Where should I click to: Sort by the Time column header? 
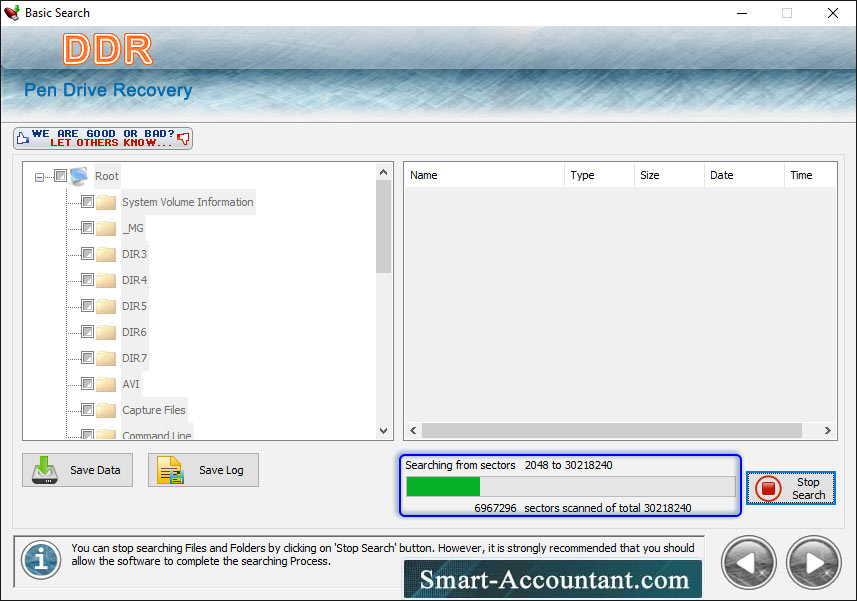click(811, 175)
